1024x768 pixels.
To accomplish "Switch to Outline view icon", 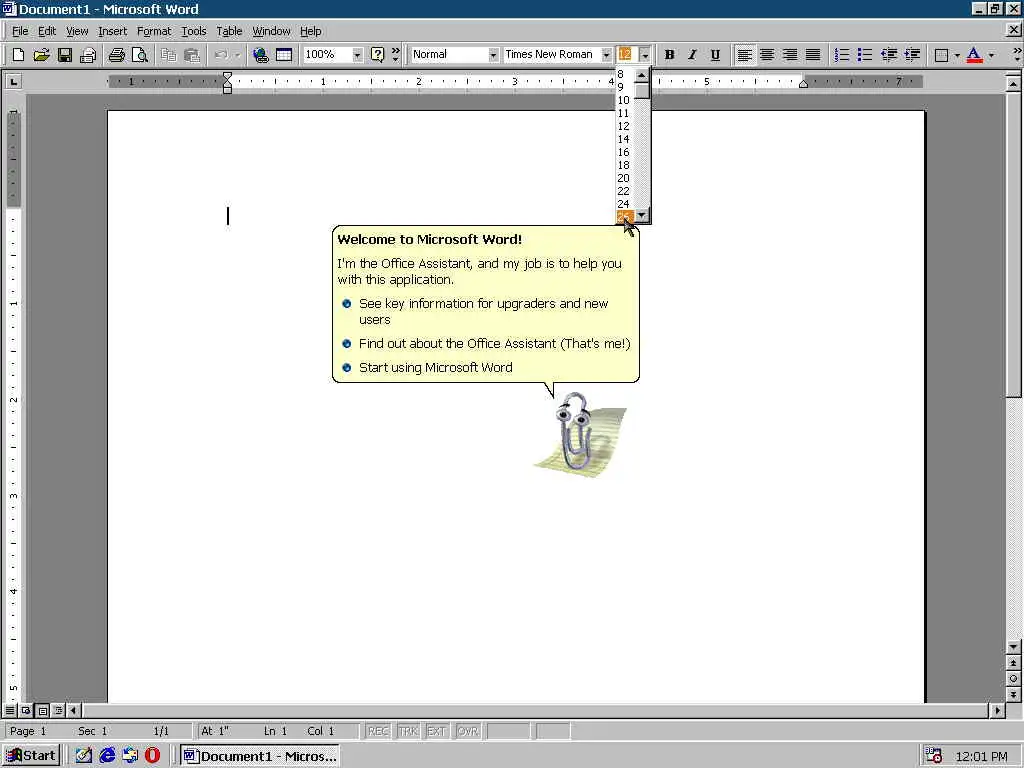I will [x=58, y=710].
